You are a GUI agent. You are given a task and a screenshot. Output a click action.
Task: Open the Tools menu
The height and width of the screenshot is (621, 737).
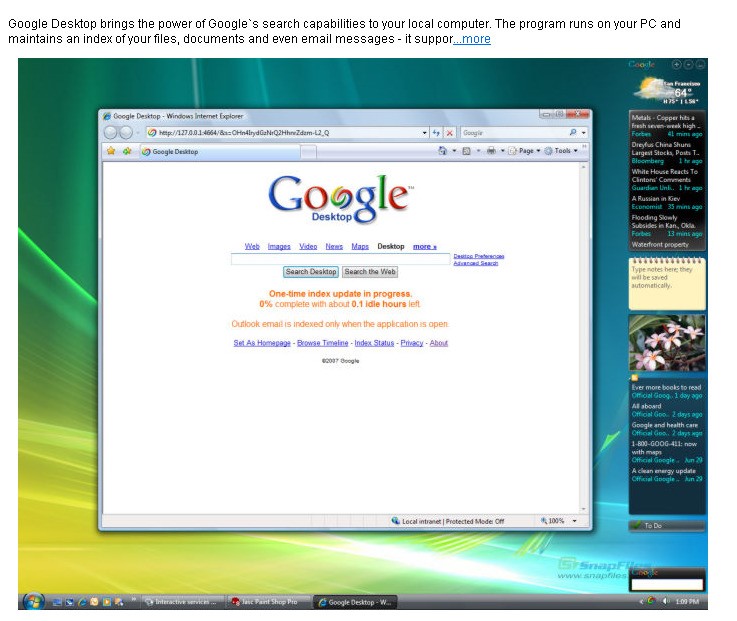pos(561,151)
